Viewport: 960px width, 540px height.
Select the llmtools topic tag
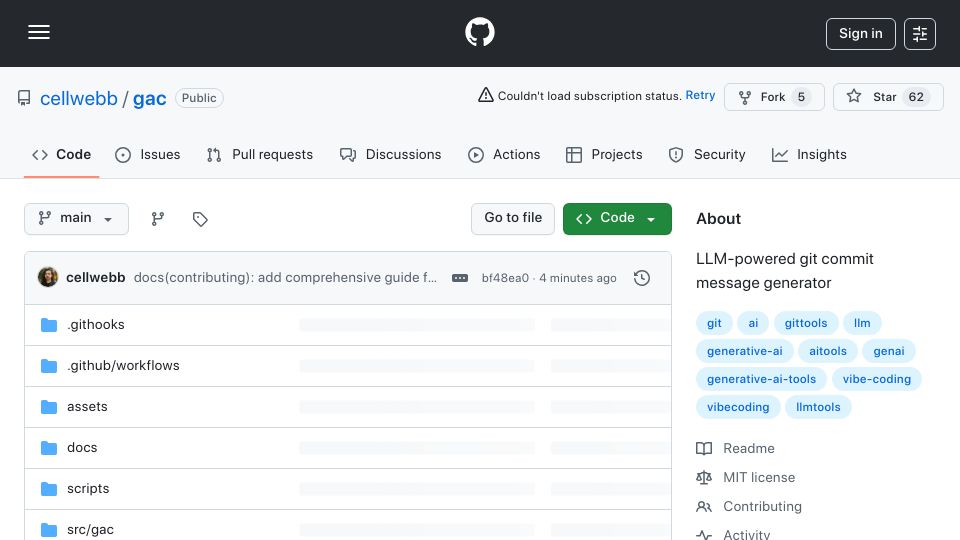pos(818,407)
